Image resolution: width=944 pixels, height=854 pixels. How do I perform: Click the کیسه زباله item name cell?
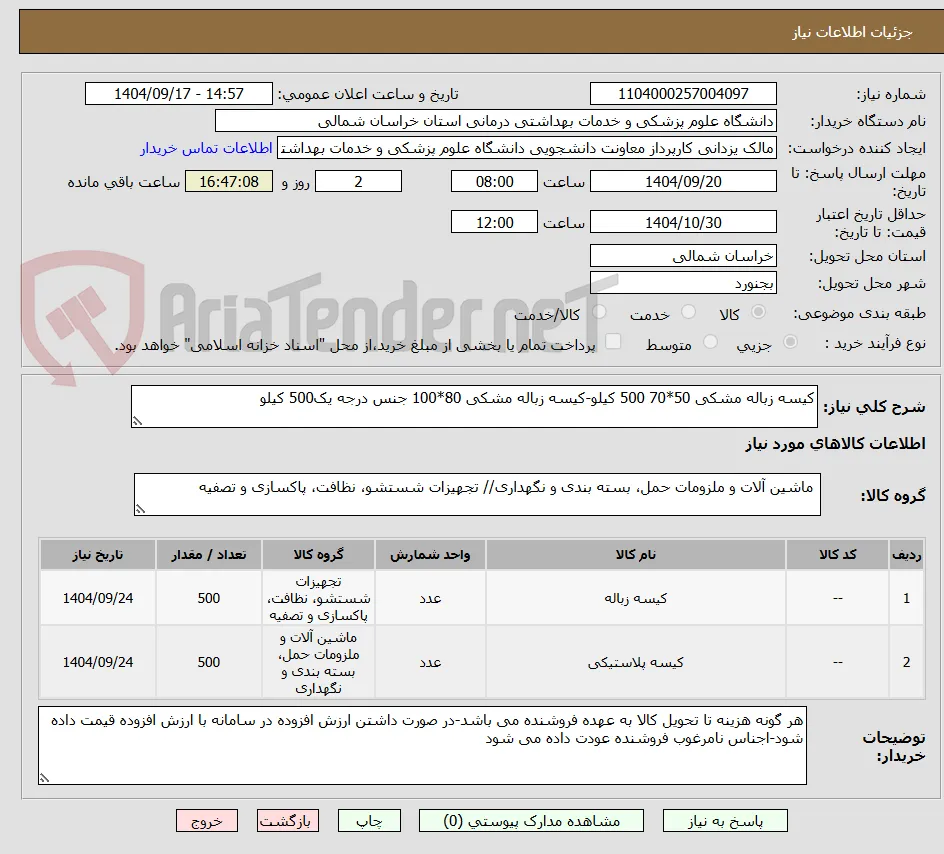tap(636, 598)
